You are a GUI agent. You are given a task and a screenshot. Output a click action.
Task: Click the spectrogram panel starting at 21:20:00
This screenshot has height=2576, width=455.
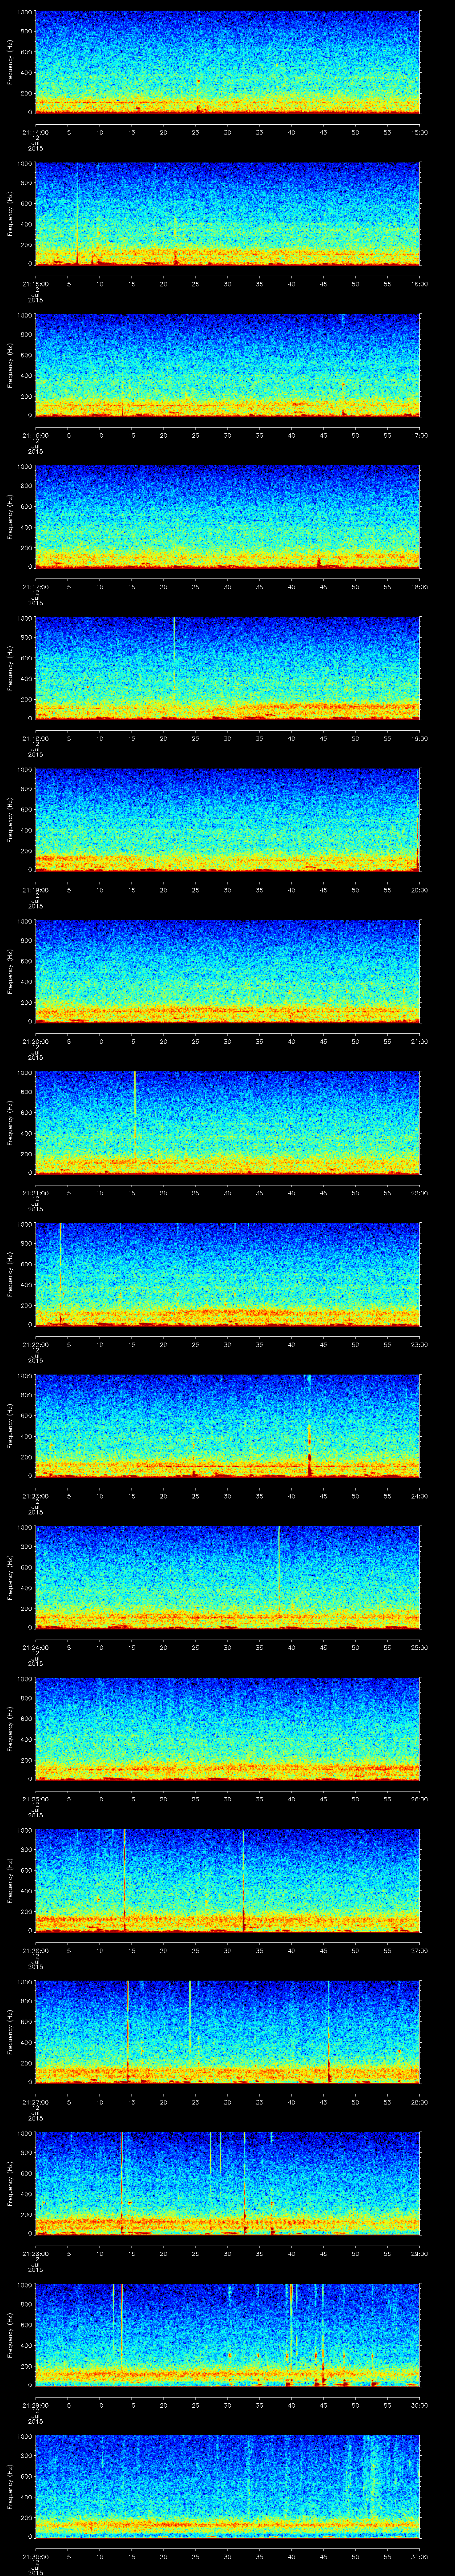tap(228, 972)
